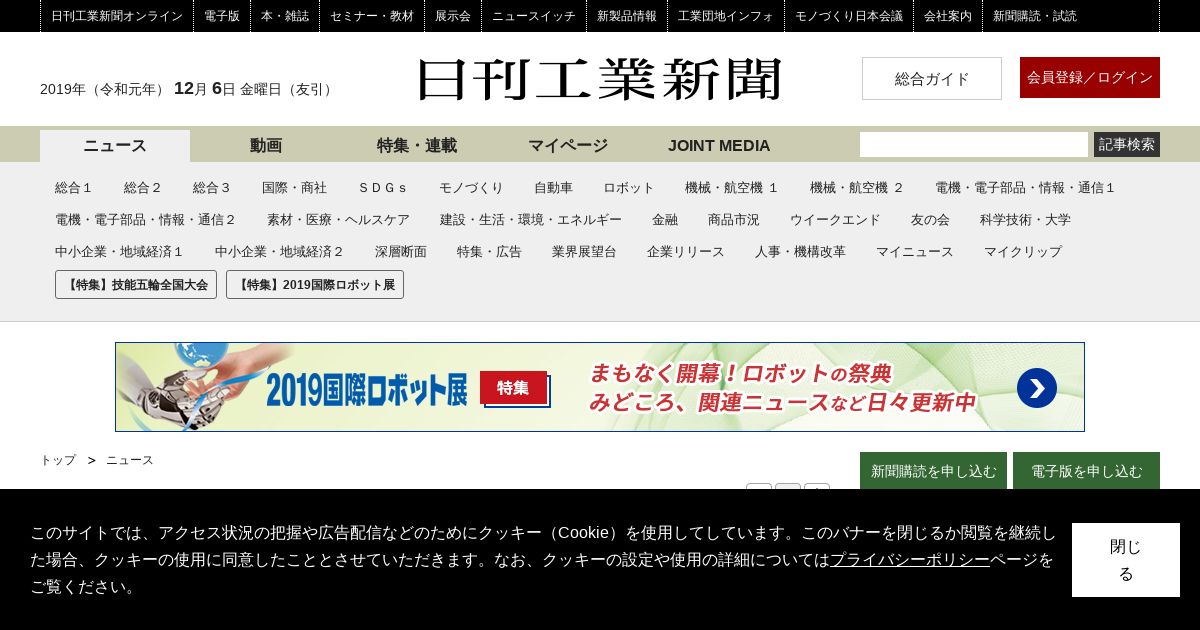Image resolution: width=1200 pixels, height=630 pixels.
Task: Click the ニュース breadcrumb link
Action: coord(130,460)
